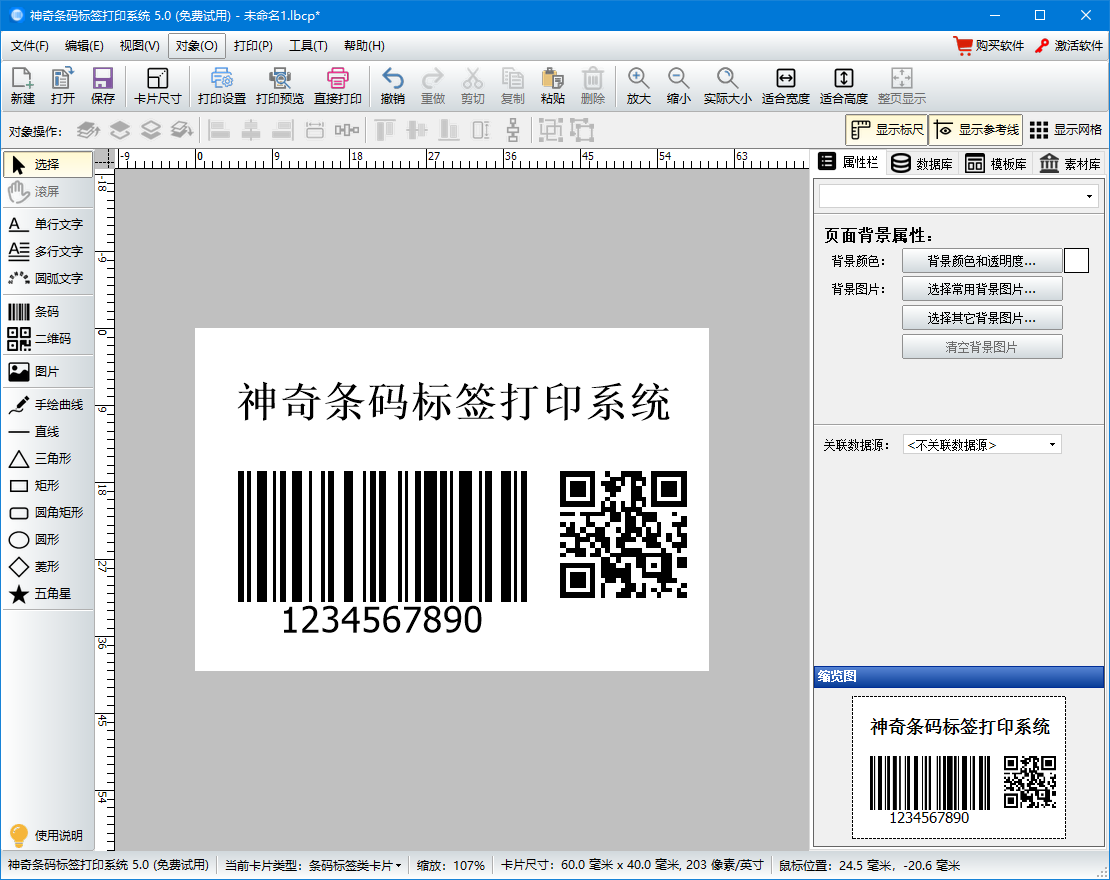
Task: Select the 图片 image tool
Action: tap(47, 372)
